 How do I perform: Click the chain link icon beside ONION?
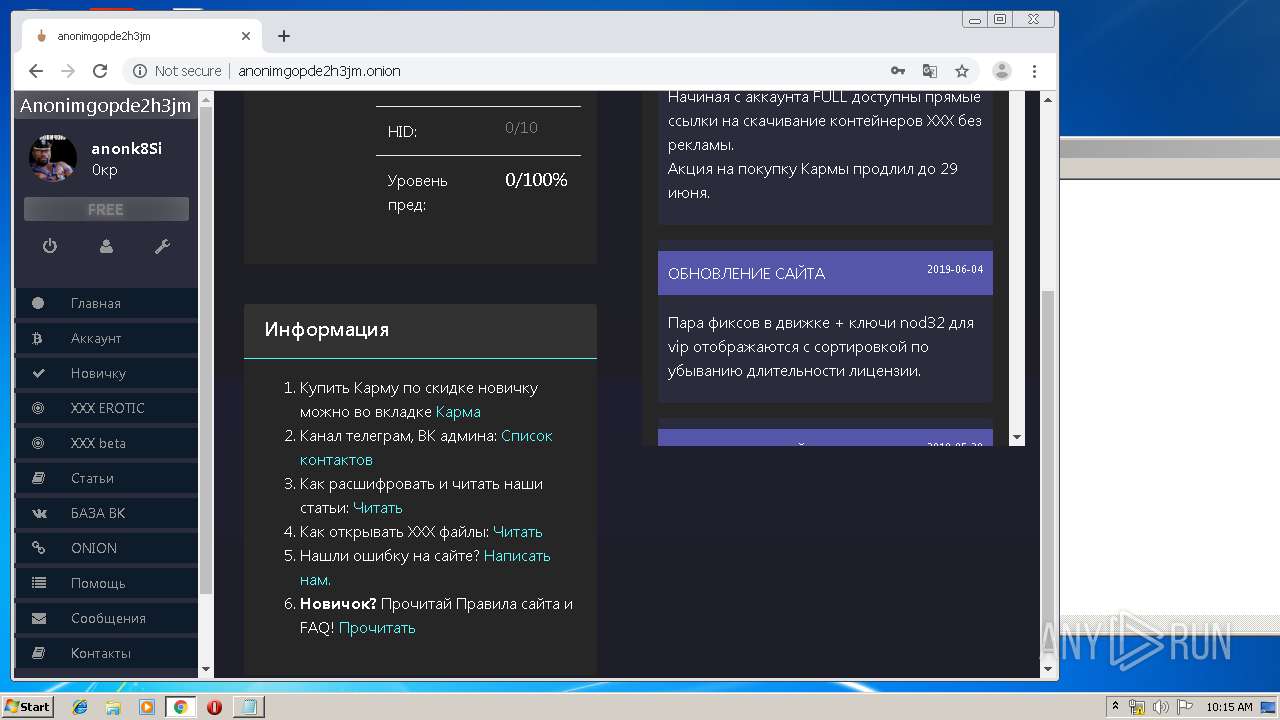38,548
